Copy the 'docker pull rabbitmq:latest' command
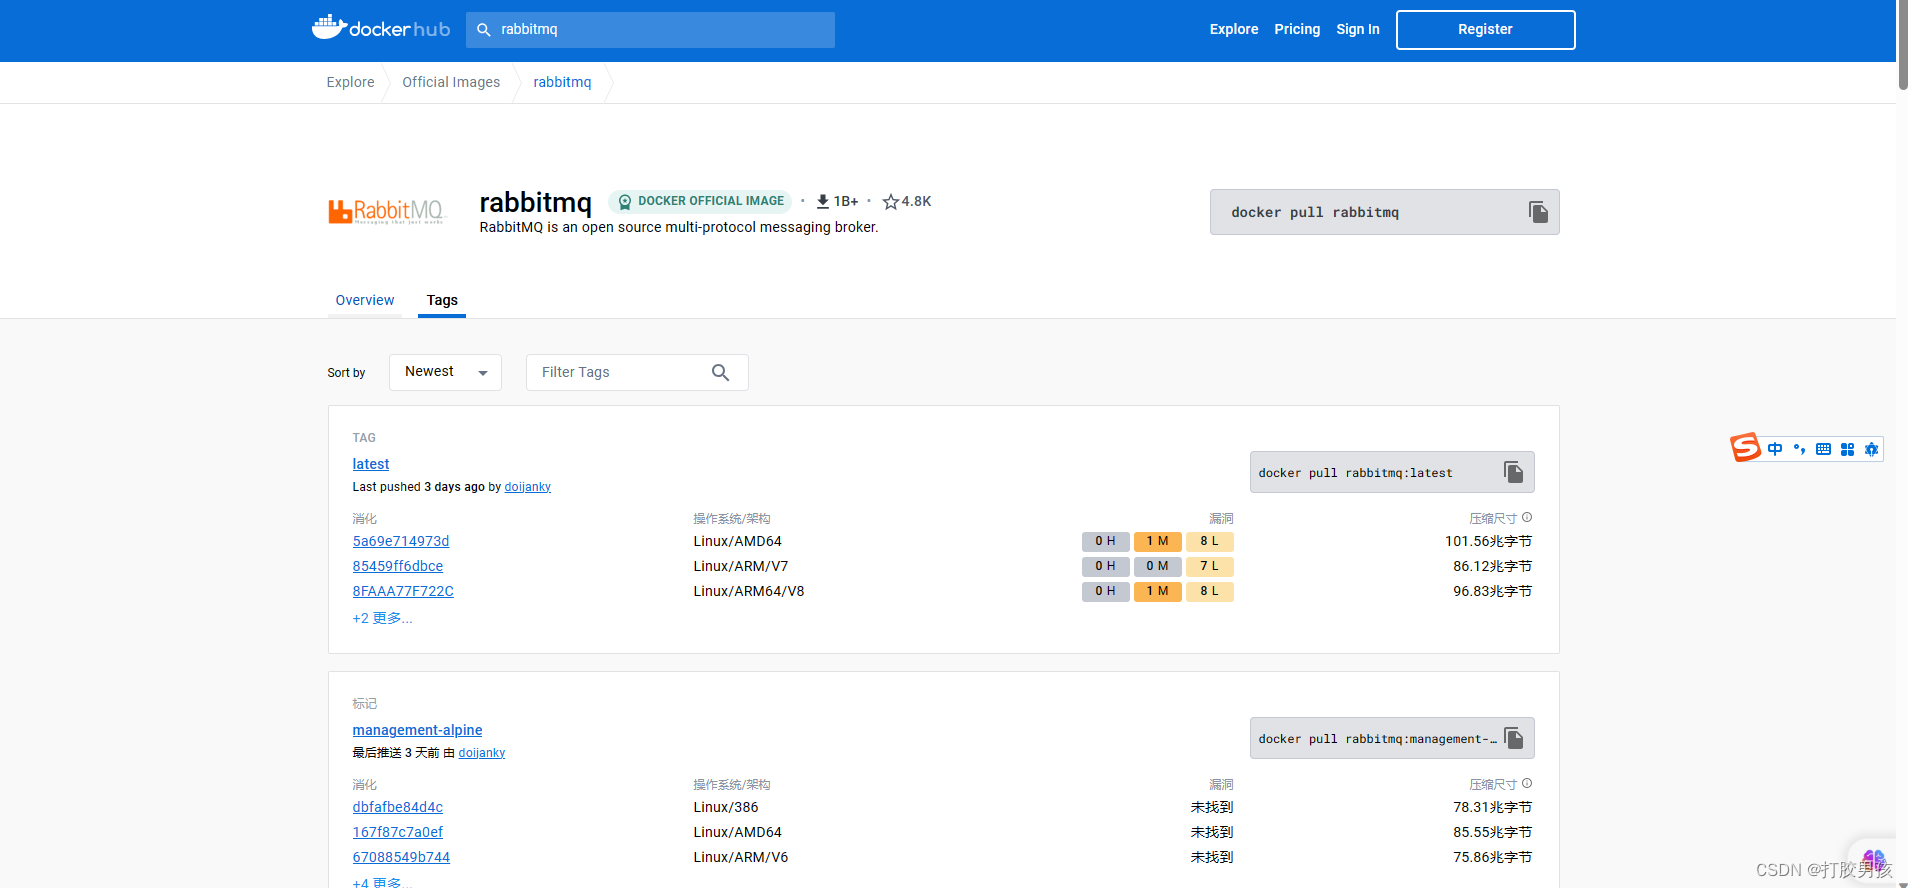 (x=1514, y=472)
